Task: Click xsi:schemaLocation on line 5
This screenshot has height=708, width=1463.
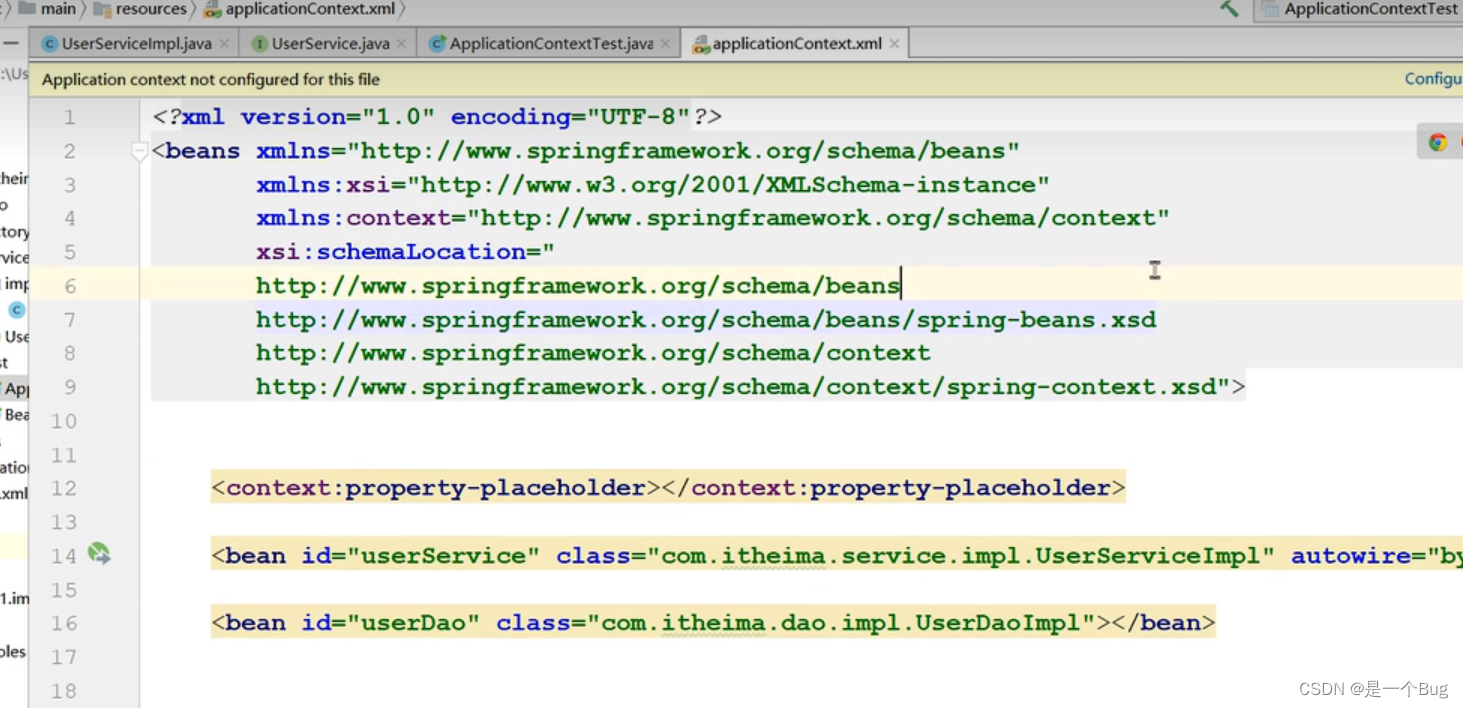Action: tap(405, 252)
